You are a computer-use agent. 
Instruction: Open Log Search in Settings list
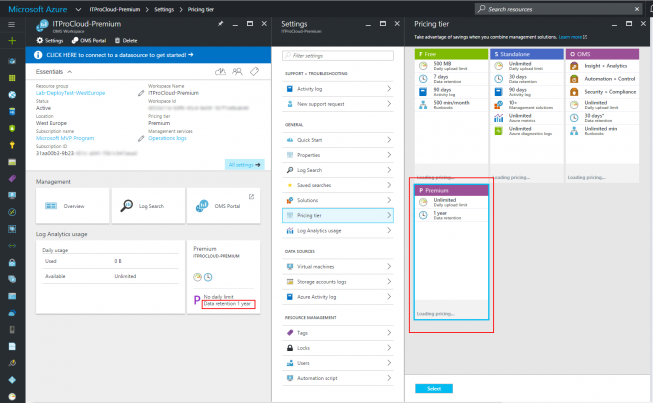[x=338, y=170]
